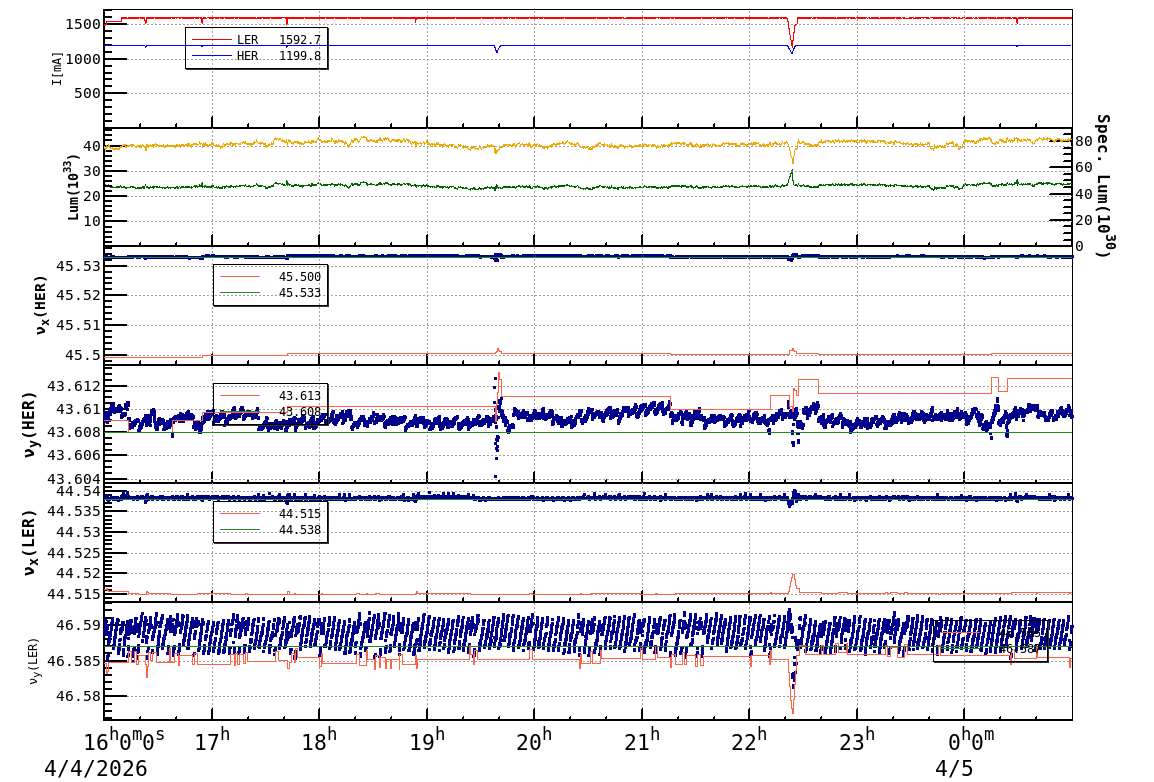
Task: Click the 44.525 axis tick label
Action: click(74, 552)
